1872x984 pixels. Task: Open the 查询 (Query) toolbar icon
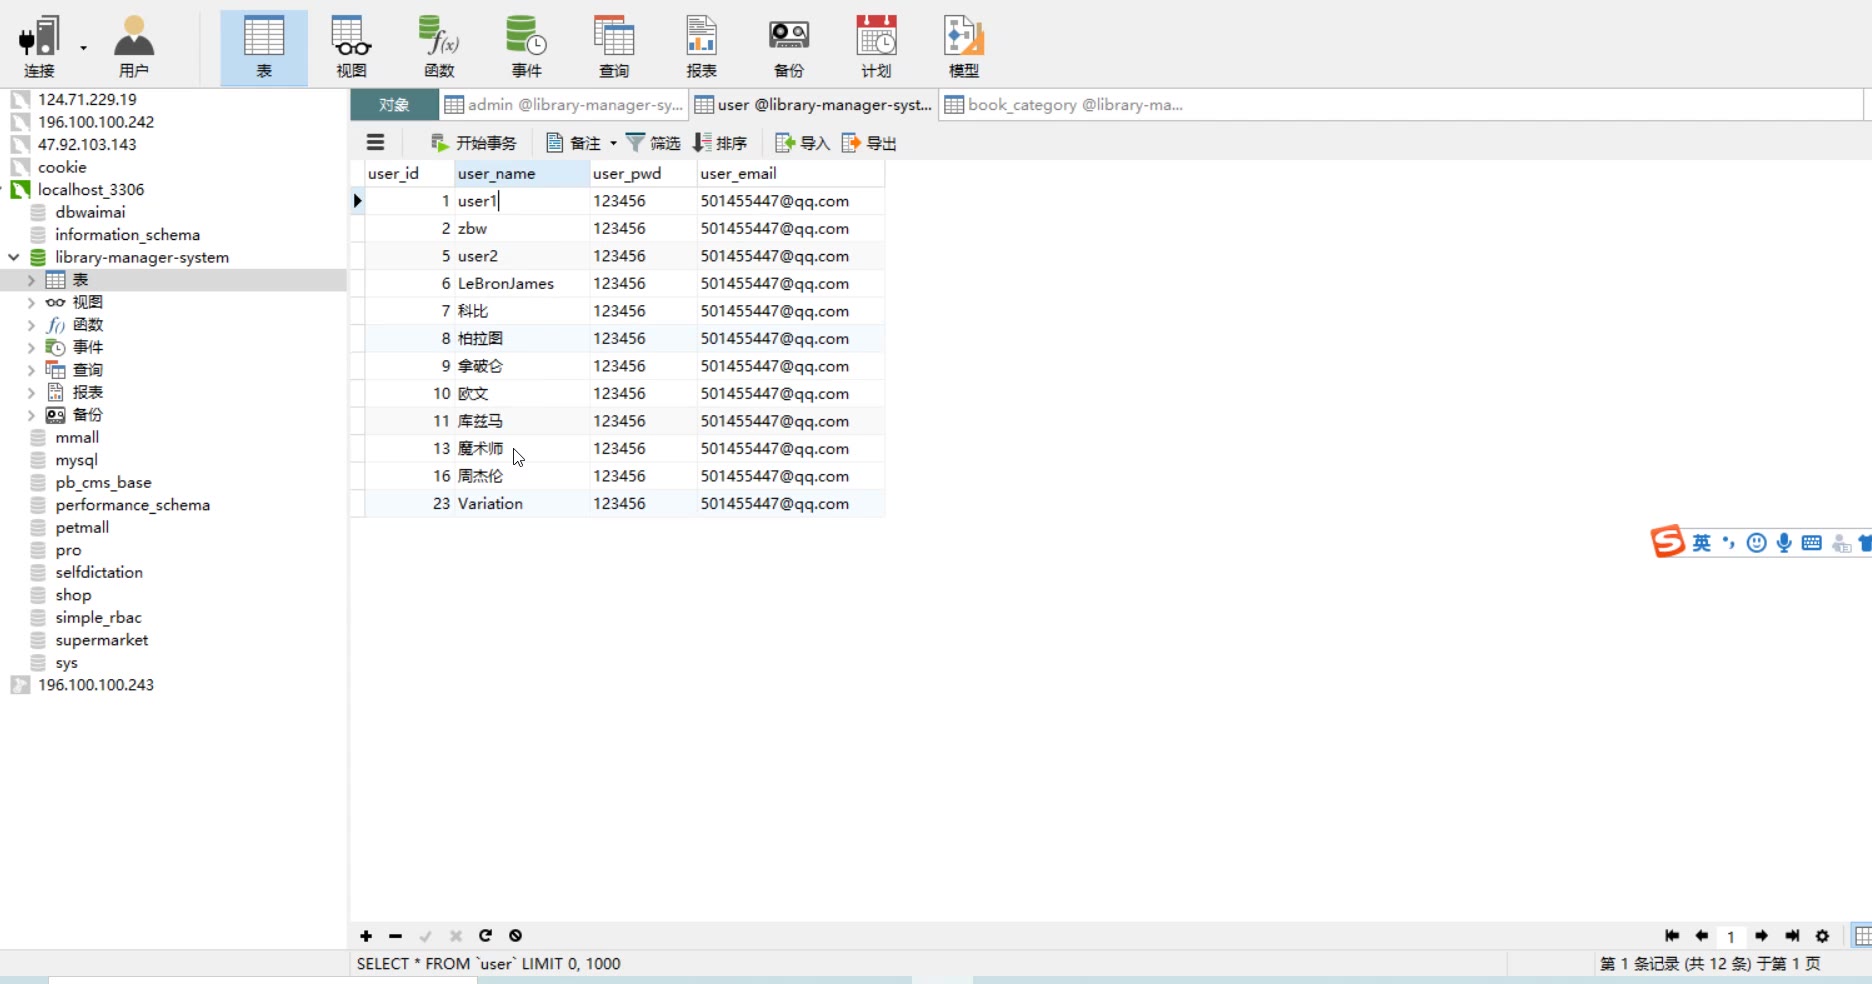613,46
